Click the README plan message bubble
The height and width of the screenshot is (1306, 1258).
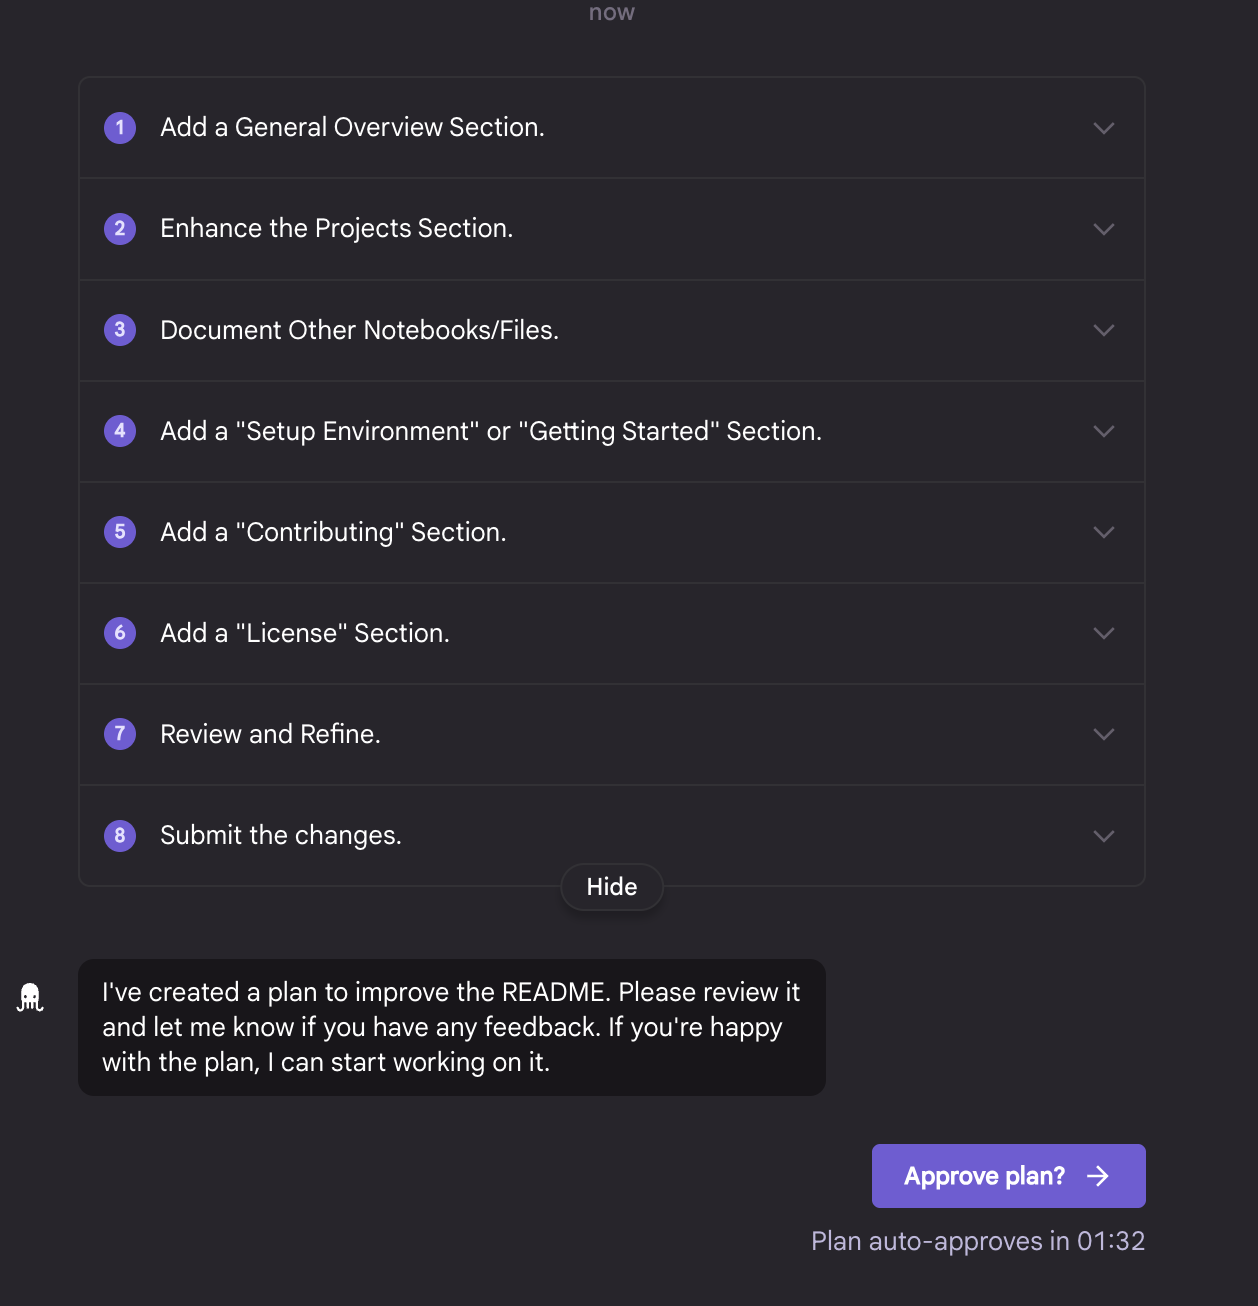[452, 1027]
